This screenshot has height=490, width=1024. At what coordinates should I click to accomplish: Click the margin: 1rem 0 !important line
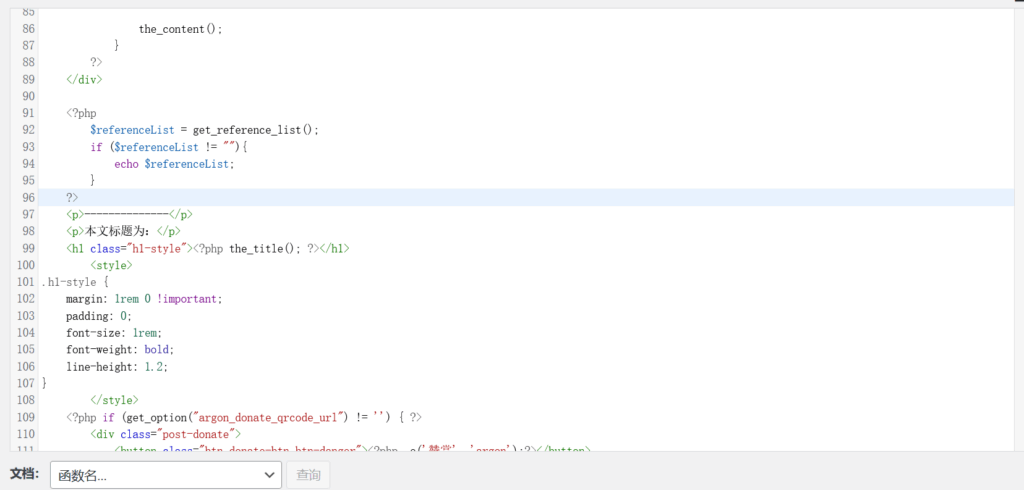point(144,299)
